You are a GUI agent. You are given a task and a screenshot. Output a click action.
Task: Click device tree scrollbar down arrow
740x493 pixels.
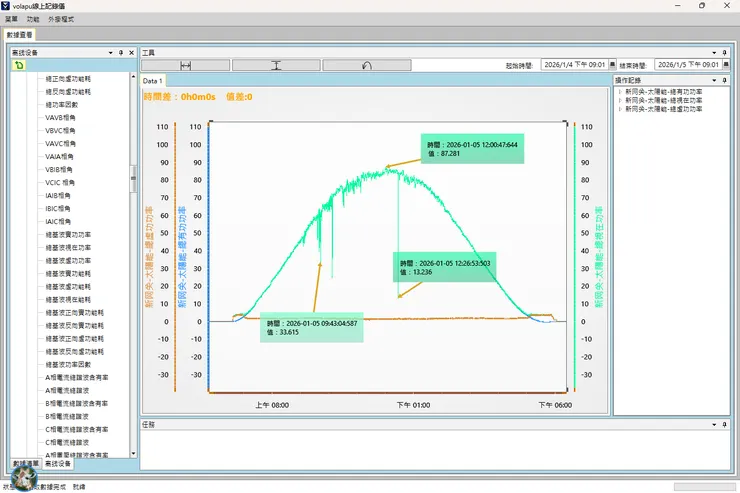[x=134, y=454]
